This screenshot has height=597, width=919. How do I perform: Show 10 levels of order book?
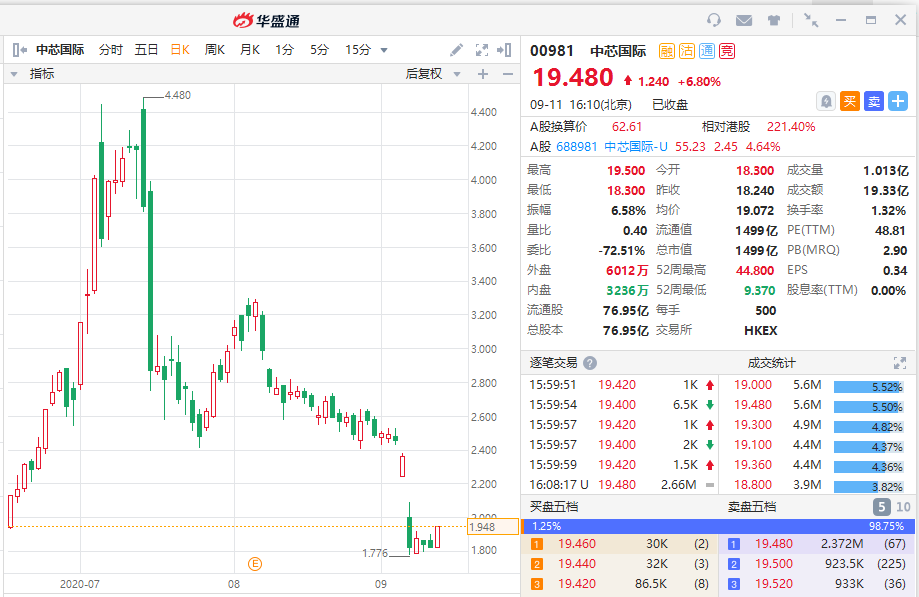click(904, 507)
